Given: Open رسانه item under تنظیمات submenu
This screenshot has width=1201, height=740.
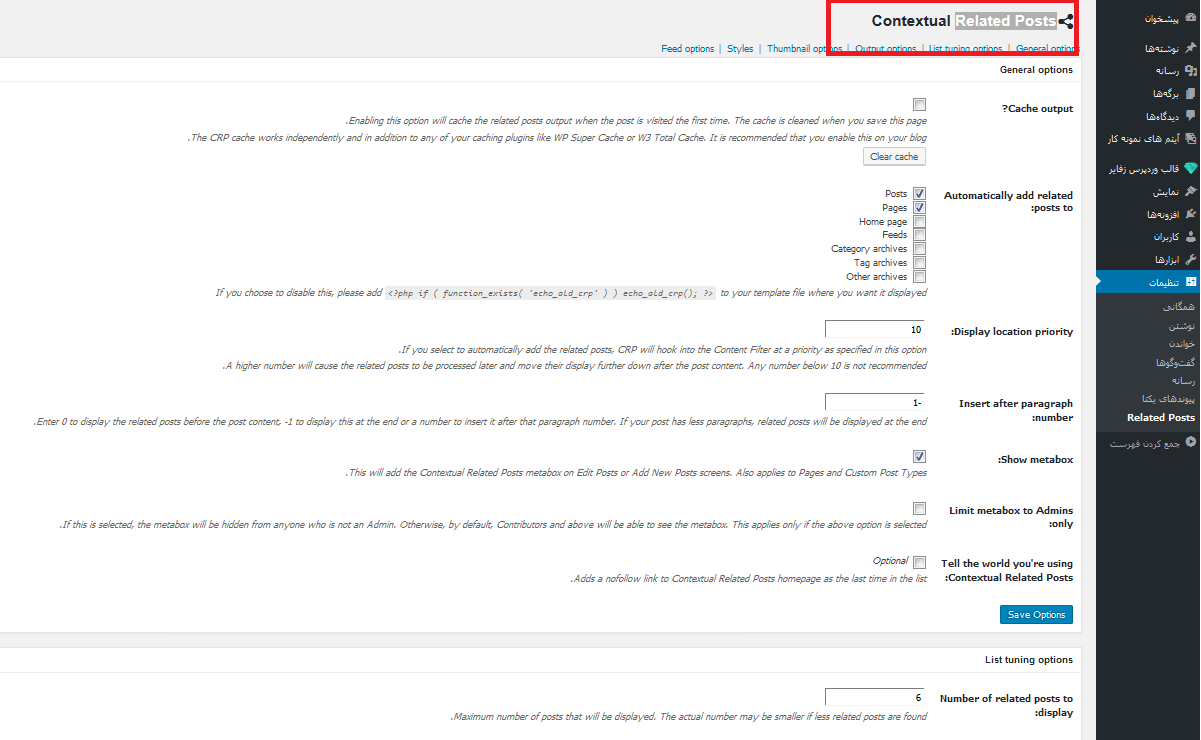Looking at the screenshot, I should pos(1182,381).
